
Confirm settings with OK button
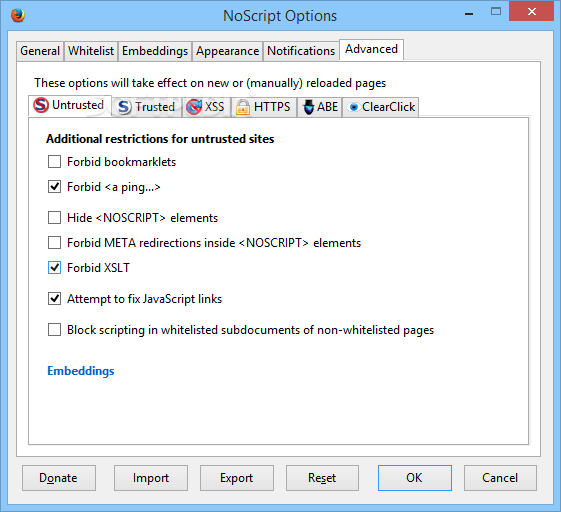[415, 478]
